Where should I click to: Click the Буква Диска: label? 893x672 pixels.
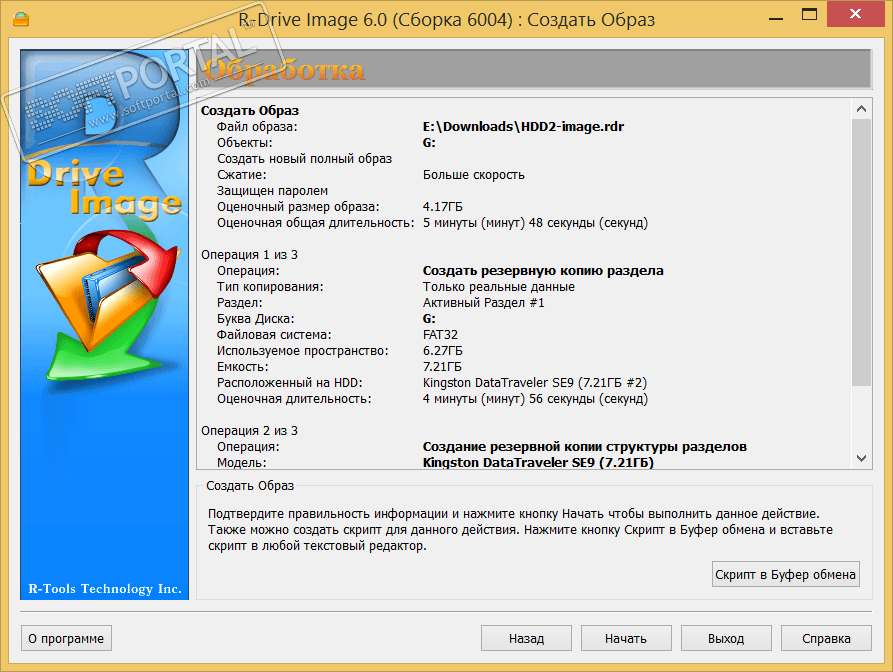256,319
